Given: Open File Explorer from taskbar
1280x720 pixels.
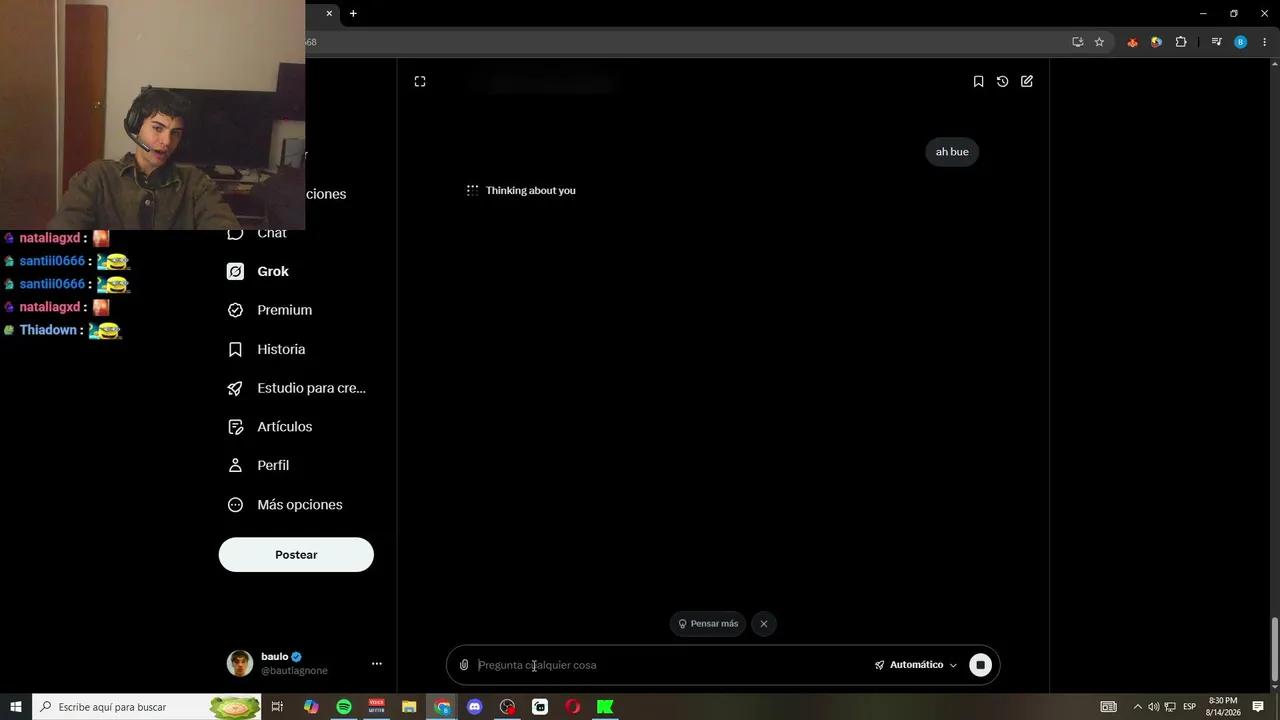Looking at the screenshot, I should 409,707.
